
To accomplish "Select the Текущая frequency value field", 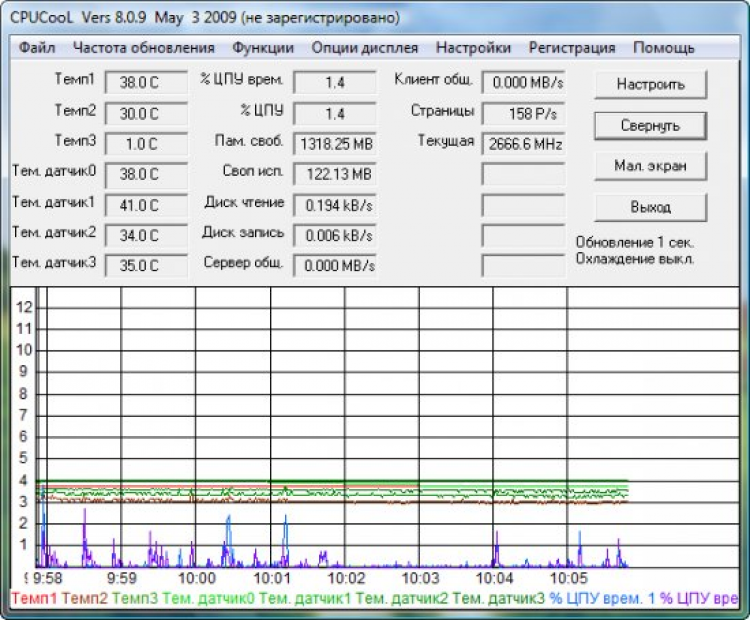I will (523, 144).
